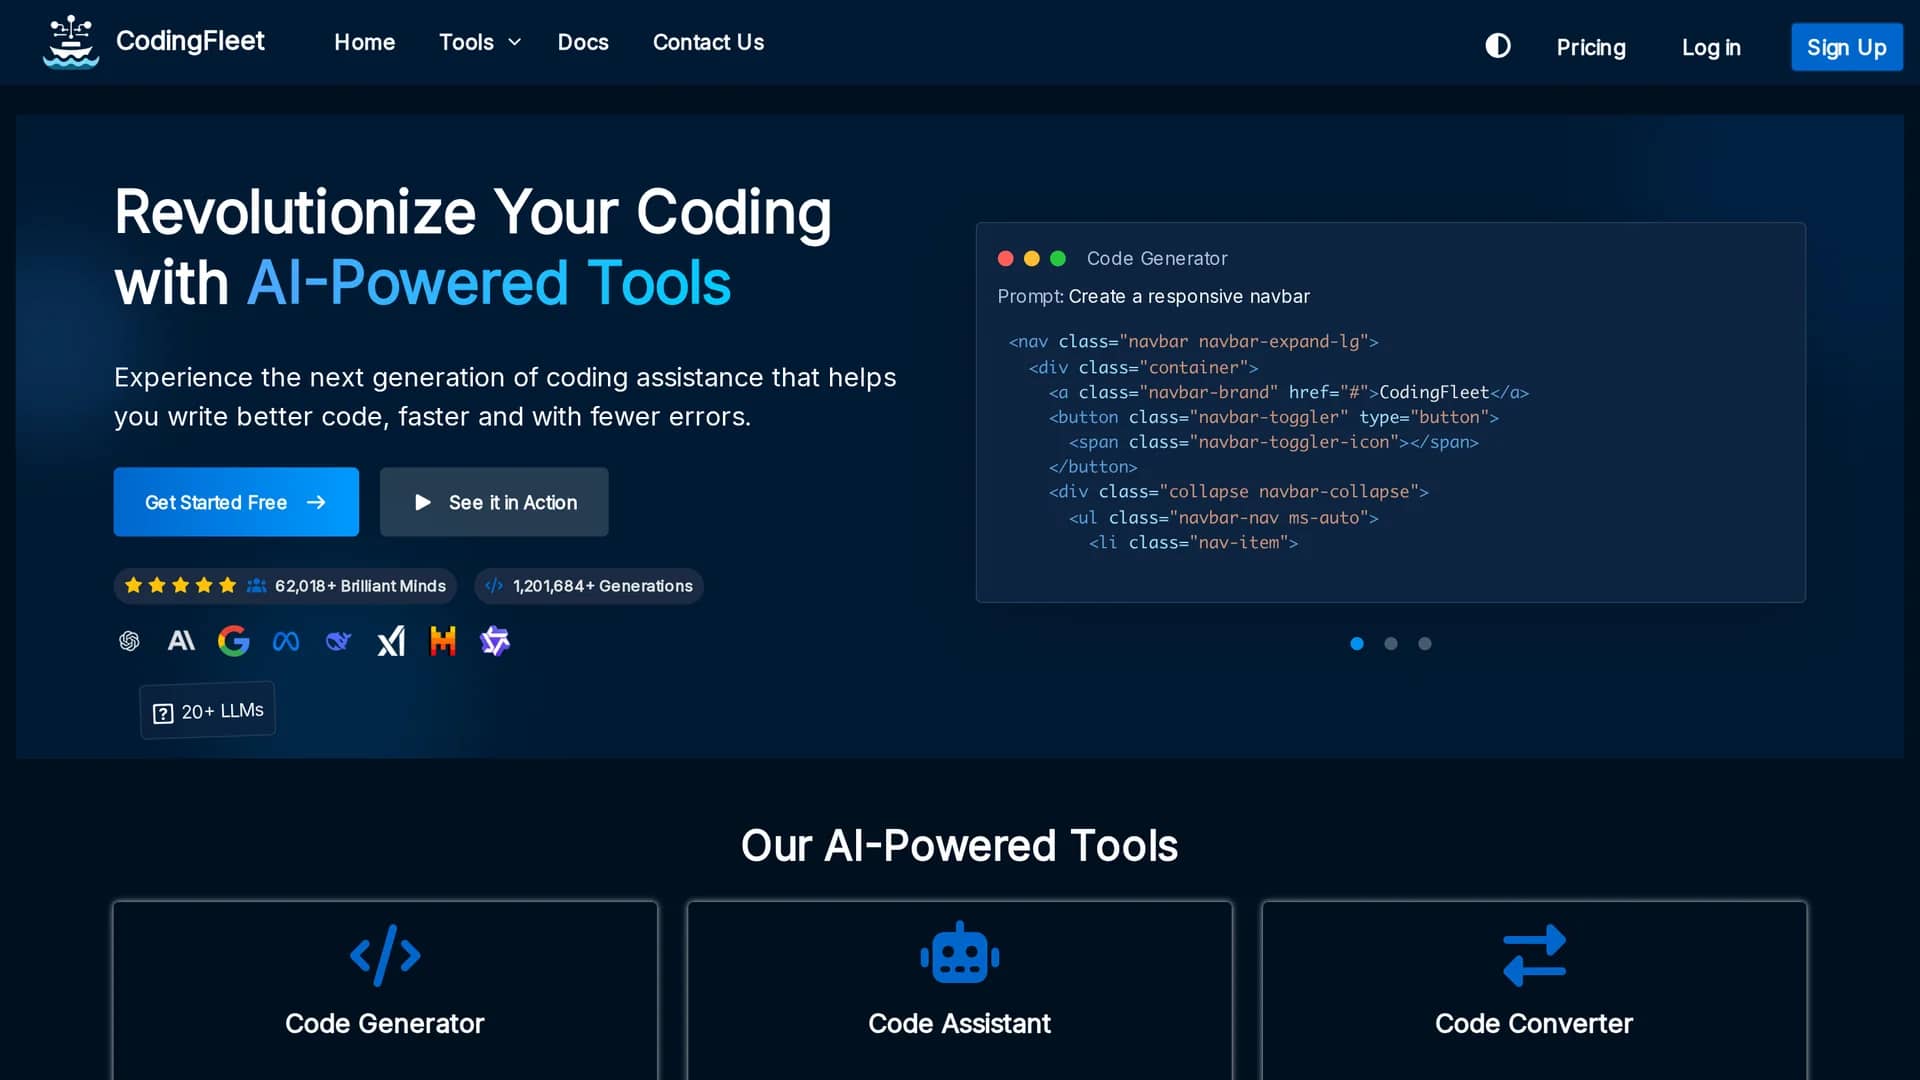Click the Meta logo icon
This screenshot has height=1080, width=1920.
click(286, 641)
